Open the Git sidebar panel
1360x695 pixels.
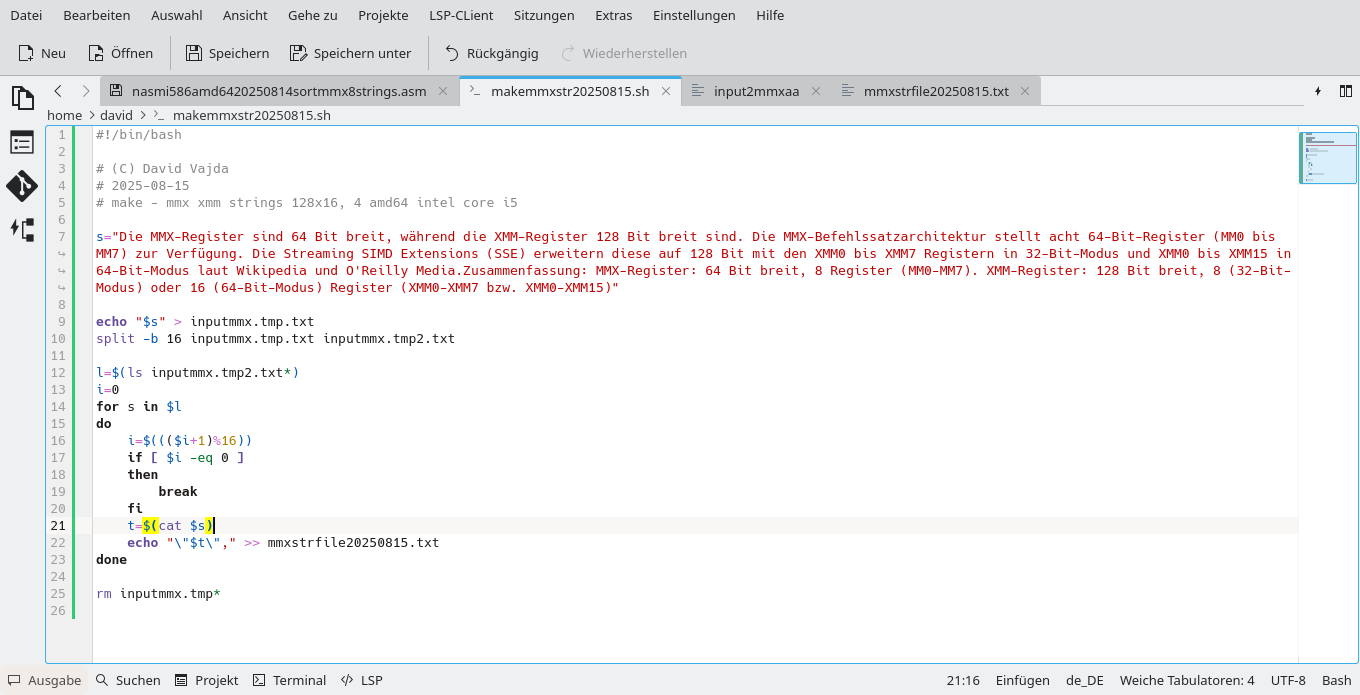click(22, 186)
